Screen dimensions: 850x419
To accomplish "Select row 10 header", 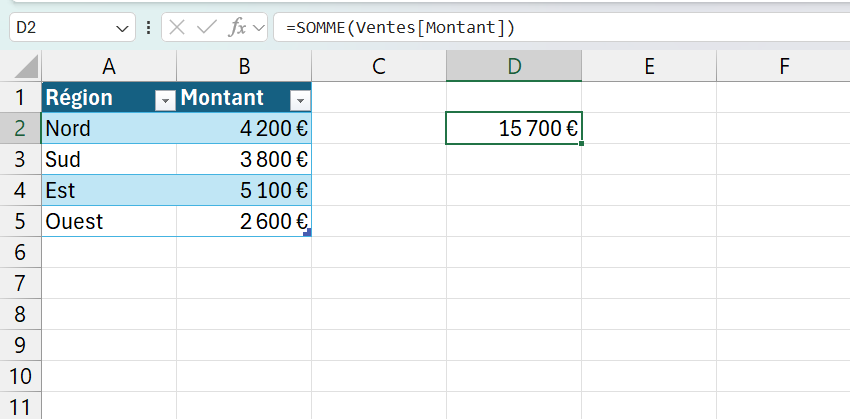I will click(21, 376).
